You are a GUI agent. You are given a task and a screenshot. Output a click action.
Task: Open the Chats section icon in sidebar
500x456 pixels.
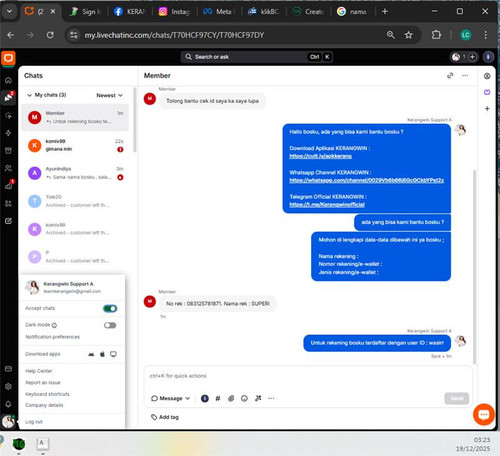click(9, 97)
